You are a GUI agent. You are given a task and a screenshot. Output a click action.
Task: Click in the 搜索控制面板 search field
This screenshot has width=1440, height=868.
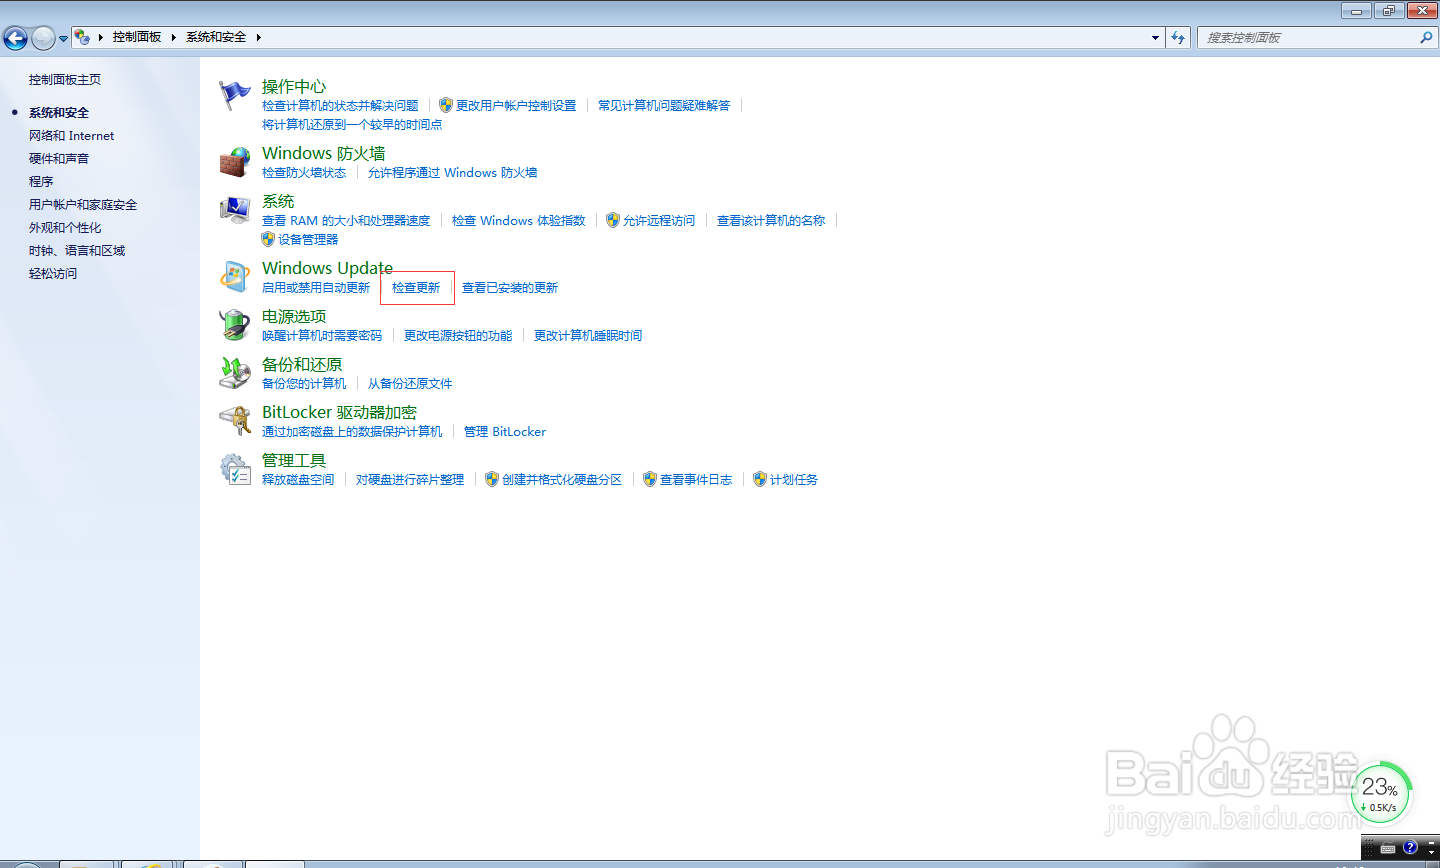click(1310, 37)
